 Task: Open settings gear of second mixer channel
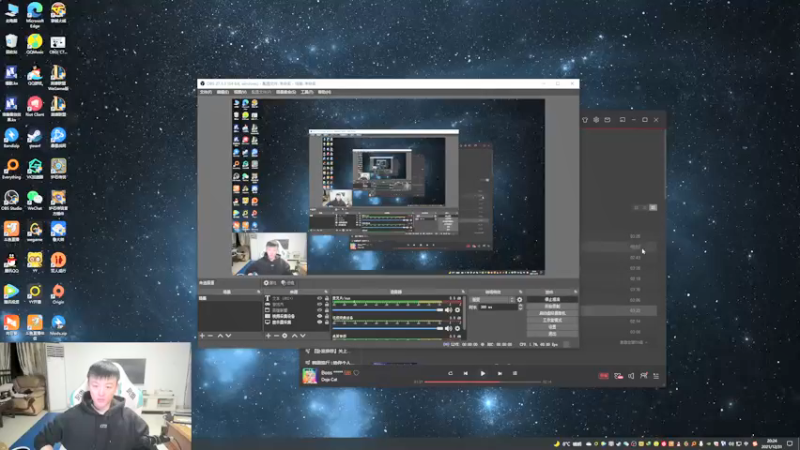[457, 328]
